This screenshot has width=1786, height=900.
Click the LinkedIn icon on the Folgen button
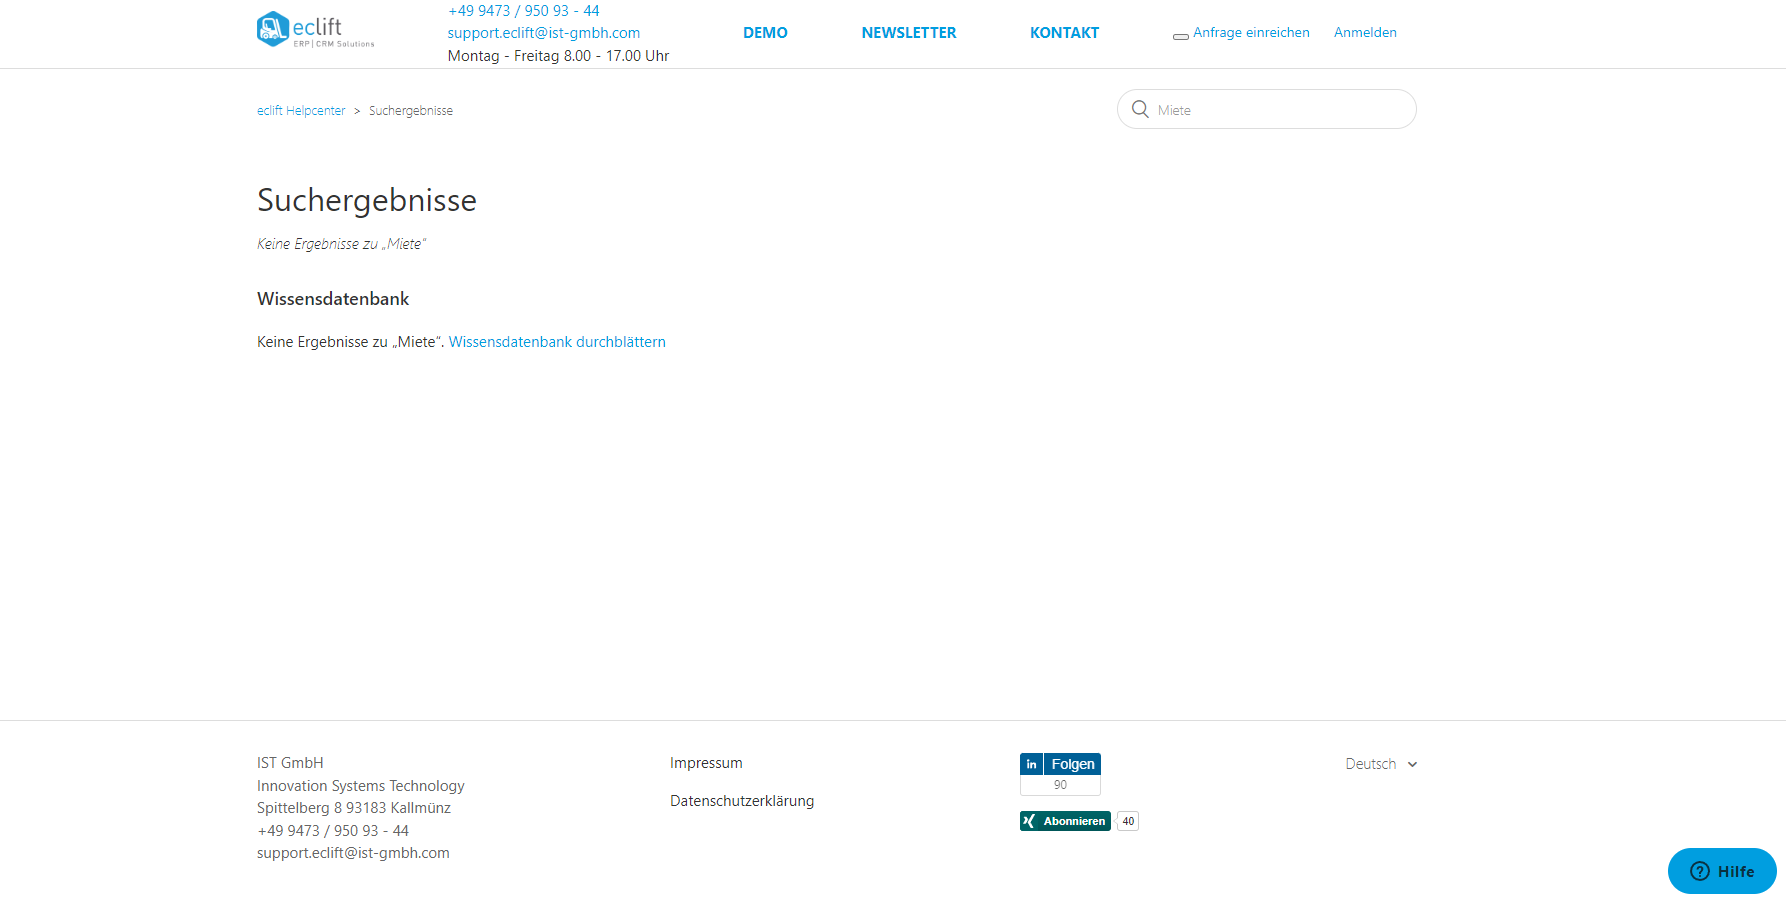(1031, 763)
